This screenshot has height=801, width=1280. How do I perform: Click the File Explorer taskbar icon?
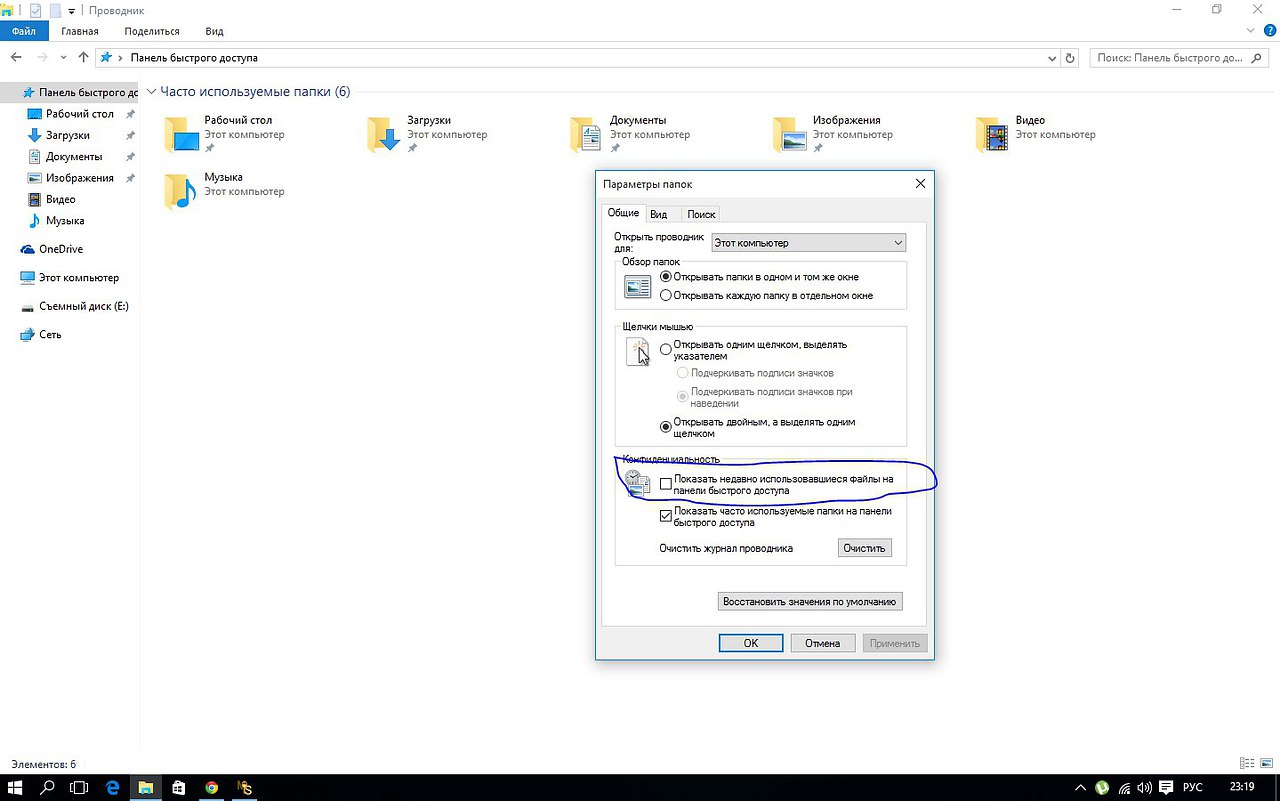(145, 787)
